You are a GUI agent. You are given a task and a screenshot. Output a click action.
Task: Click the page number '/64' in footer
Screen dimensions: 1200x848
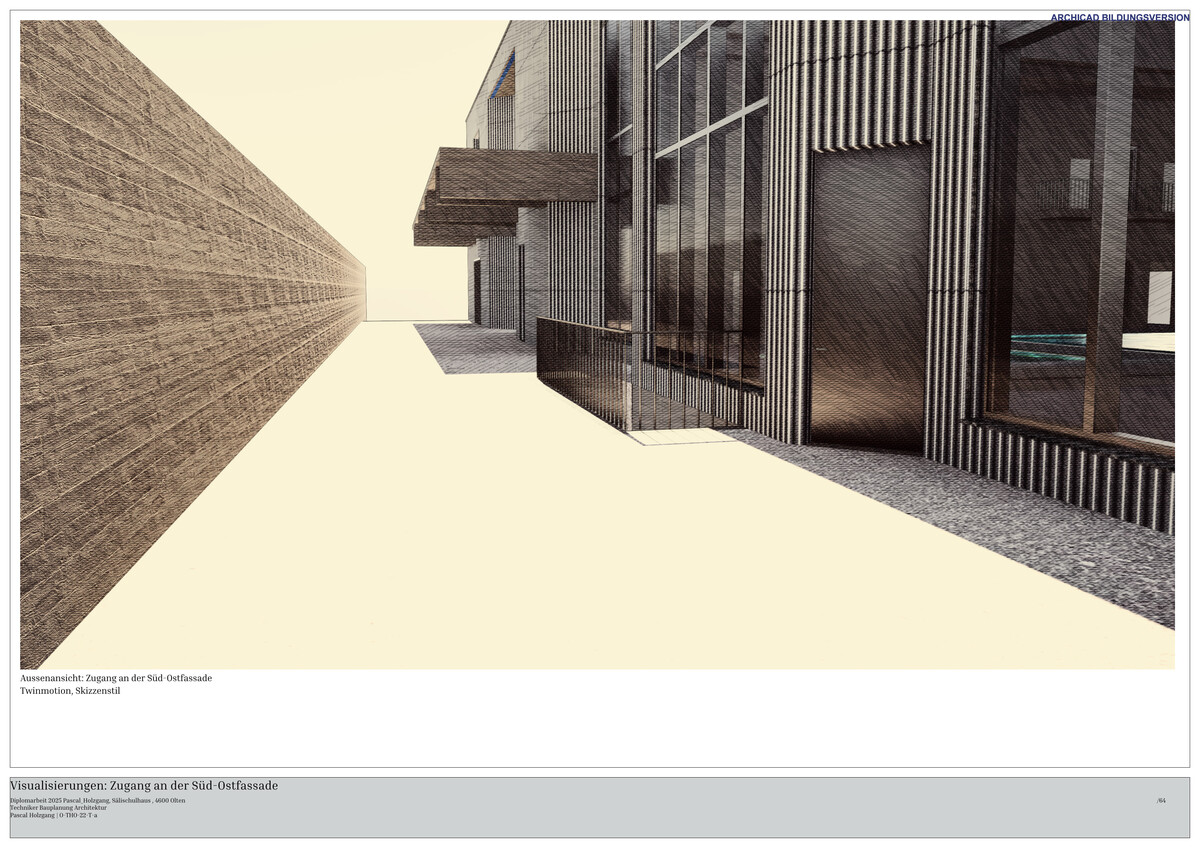(1161, 801)
